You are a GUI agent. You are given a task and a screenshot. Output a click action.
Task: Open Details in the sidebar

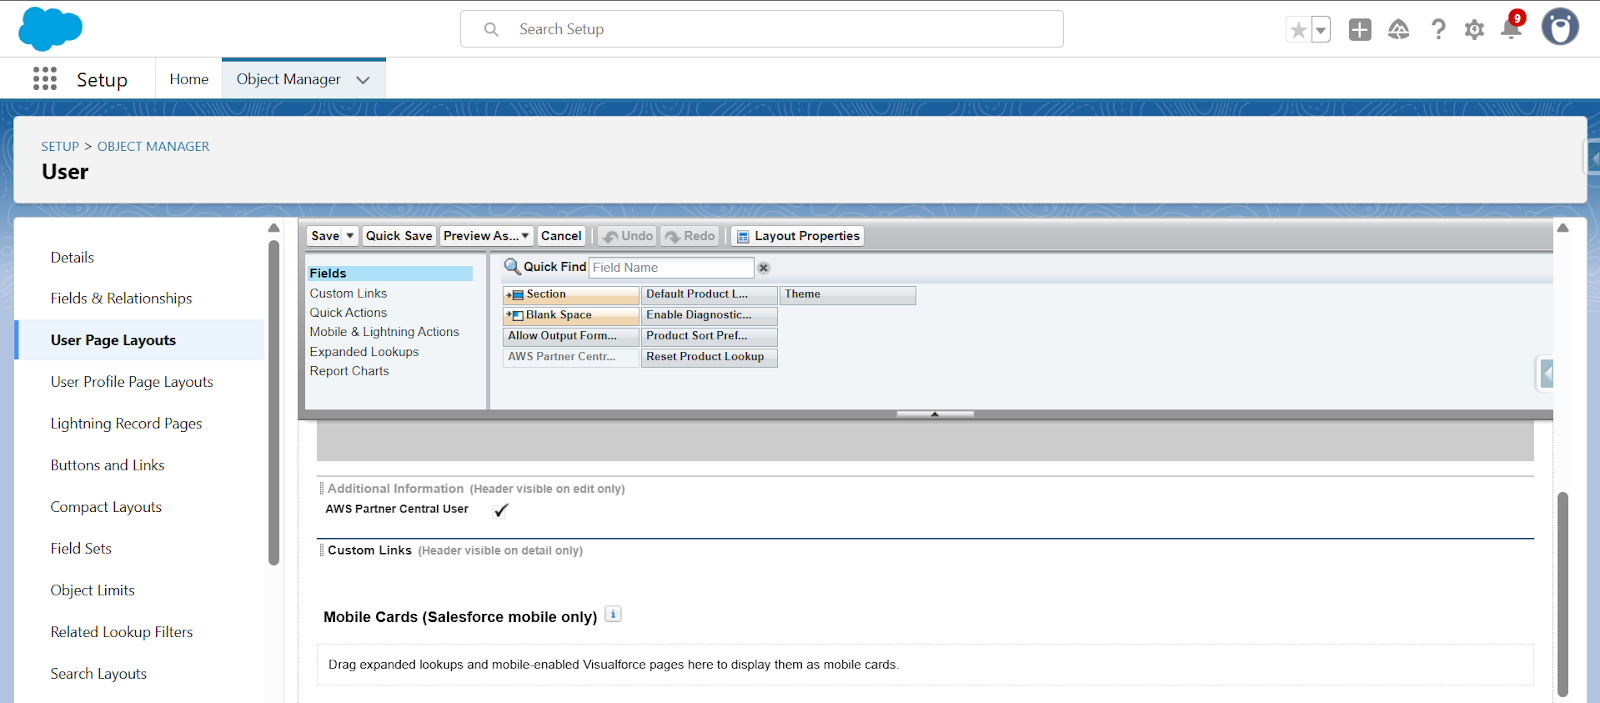click(x=72, y=257)
